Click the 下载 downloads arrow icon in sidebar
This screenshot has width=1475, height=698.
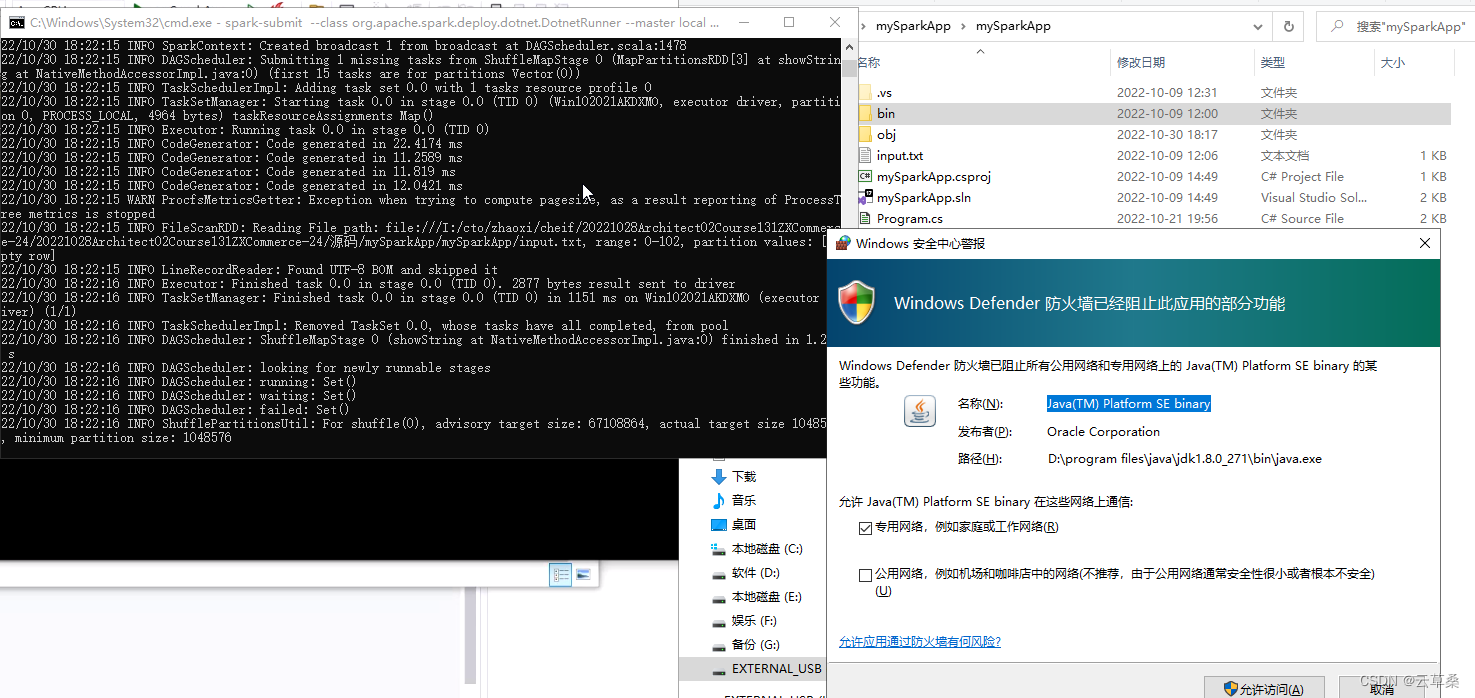coord(719,476)
